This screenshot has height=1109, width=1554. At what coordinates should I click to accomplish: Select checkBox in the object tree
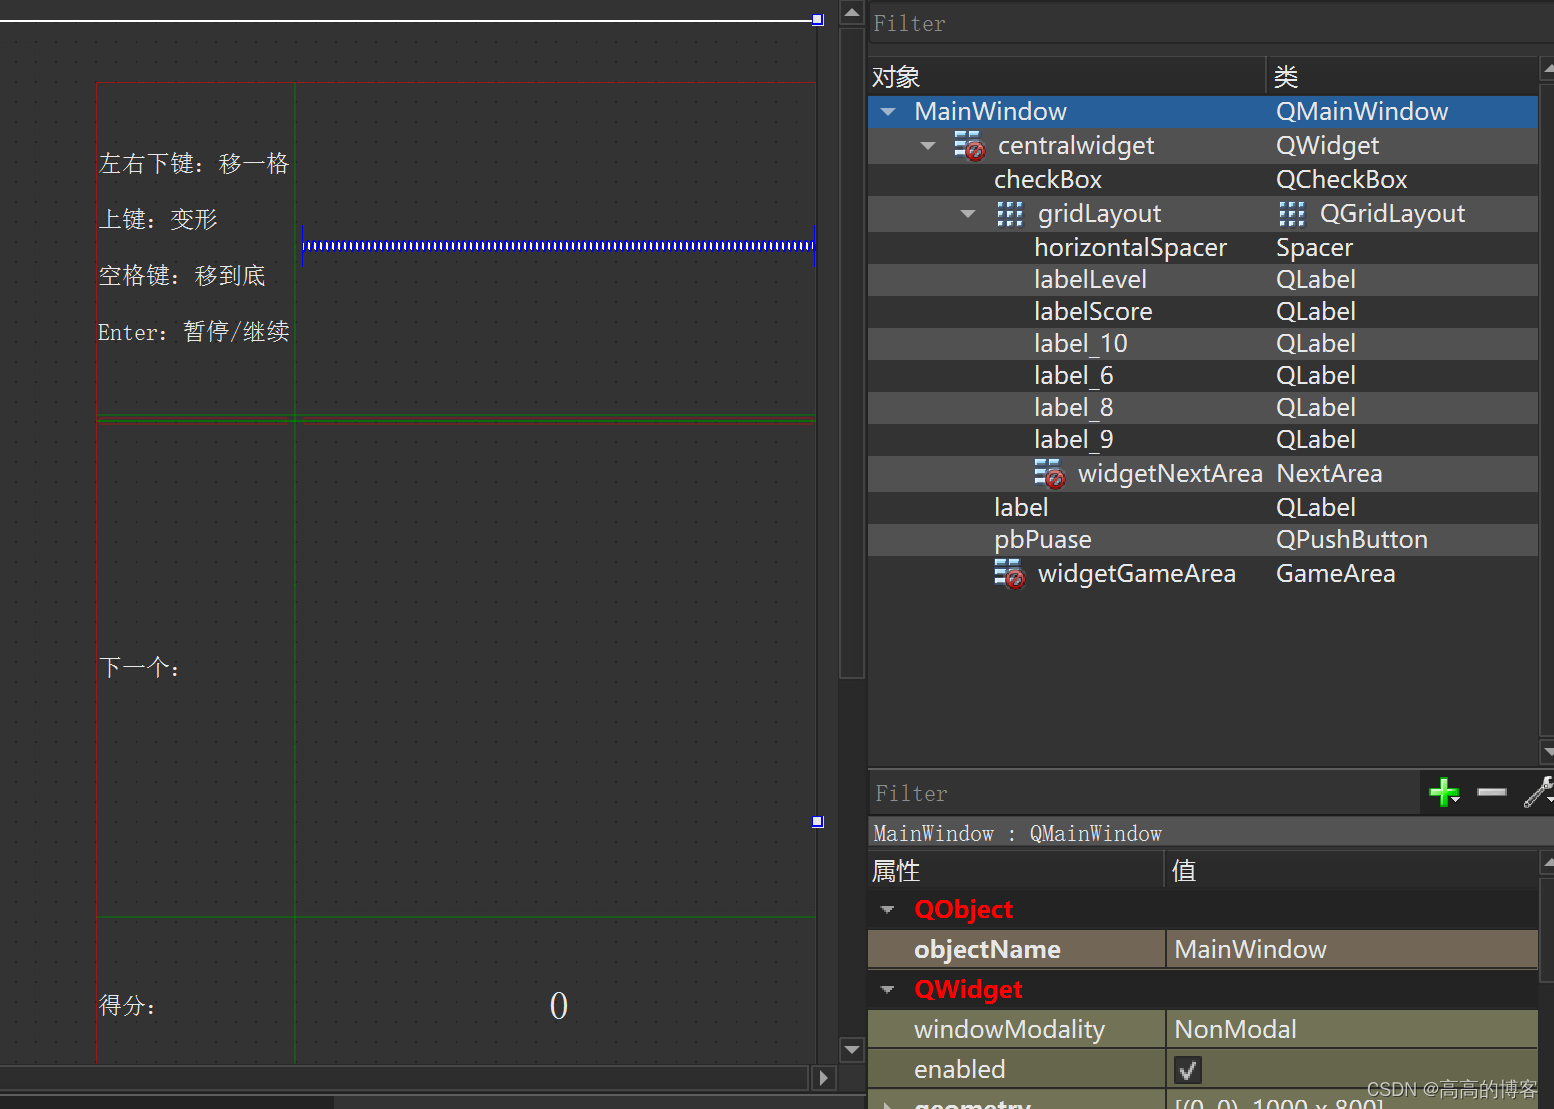1047,180
